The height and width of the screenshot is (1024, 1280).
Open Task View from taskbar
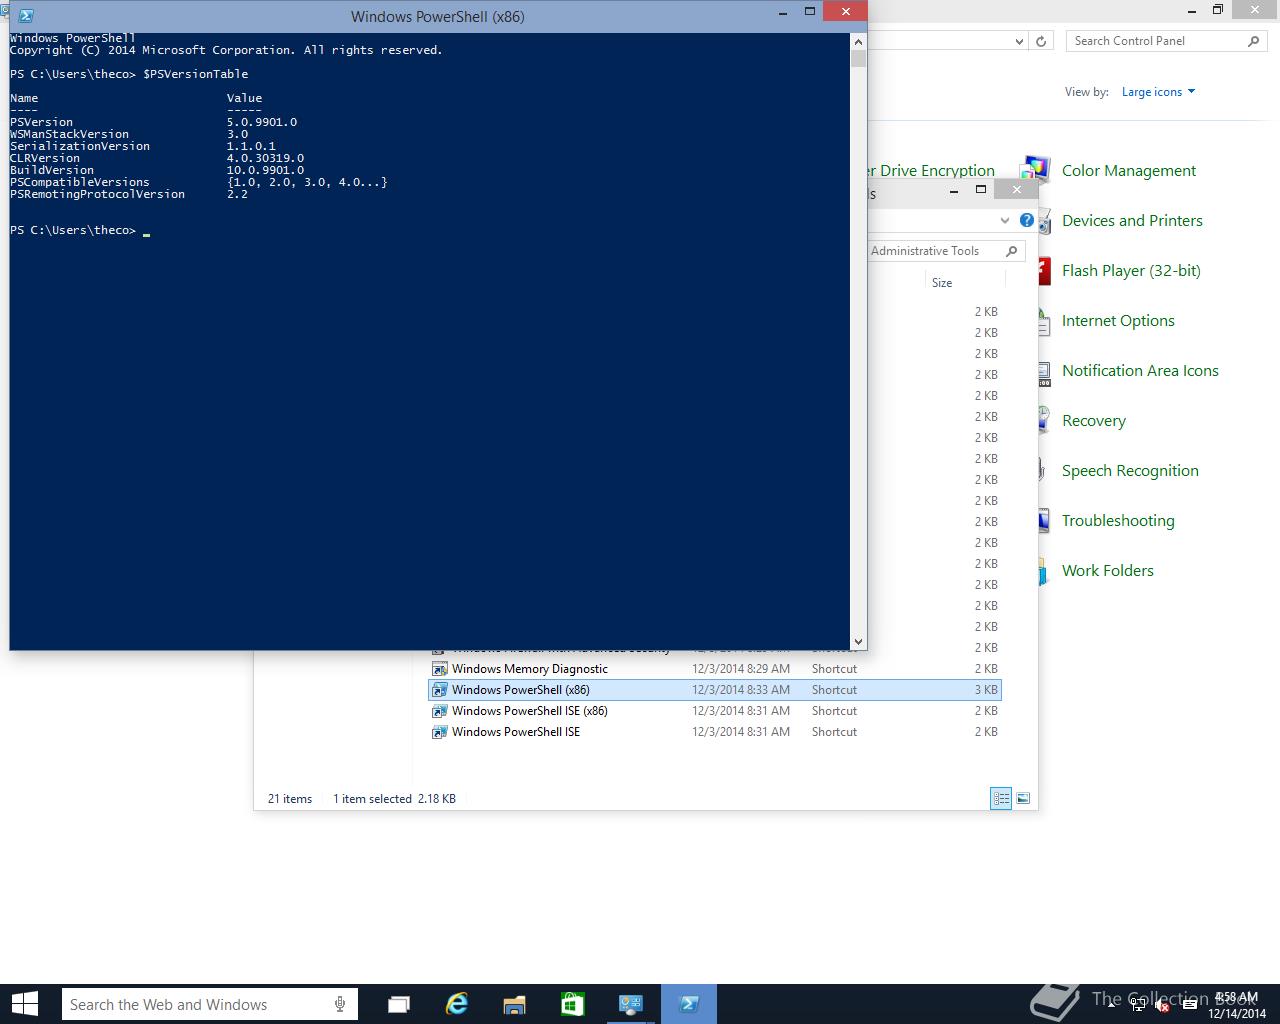click(399, 1005)
